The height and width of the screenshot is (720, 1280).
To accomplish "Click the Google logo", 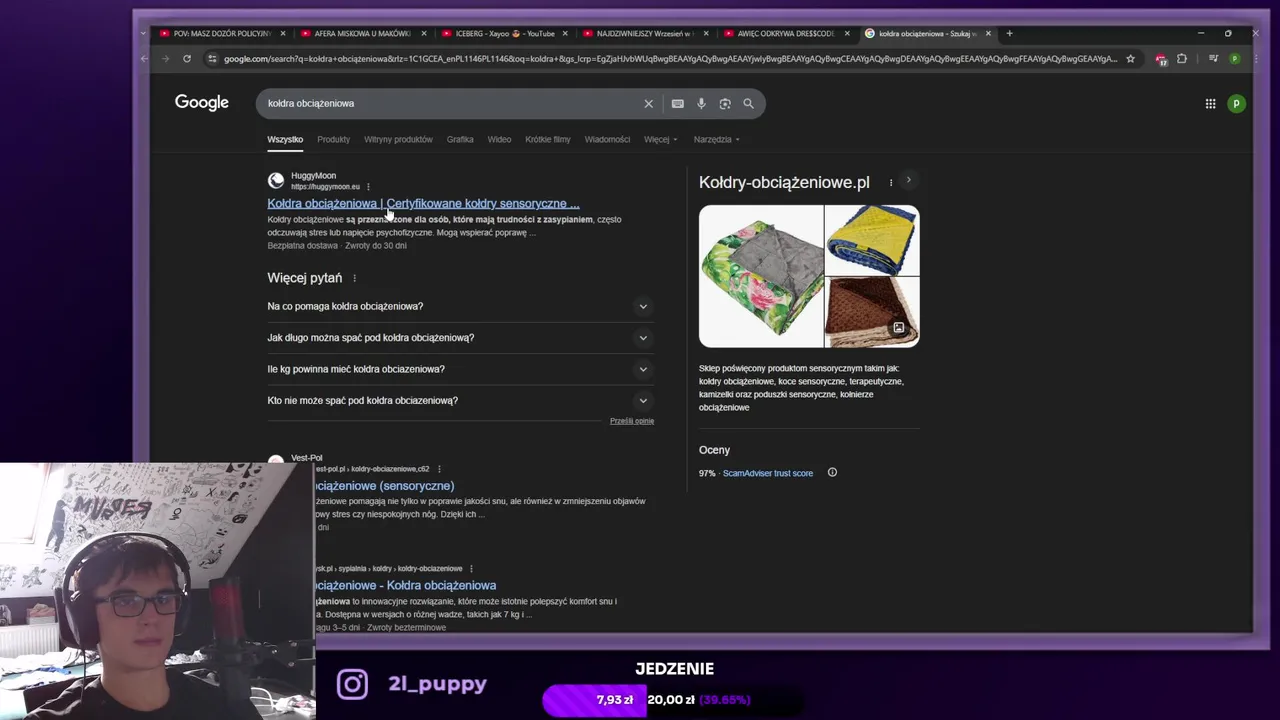I will [202, 103].
